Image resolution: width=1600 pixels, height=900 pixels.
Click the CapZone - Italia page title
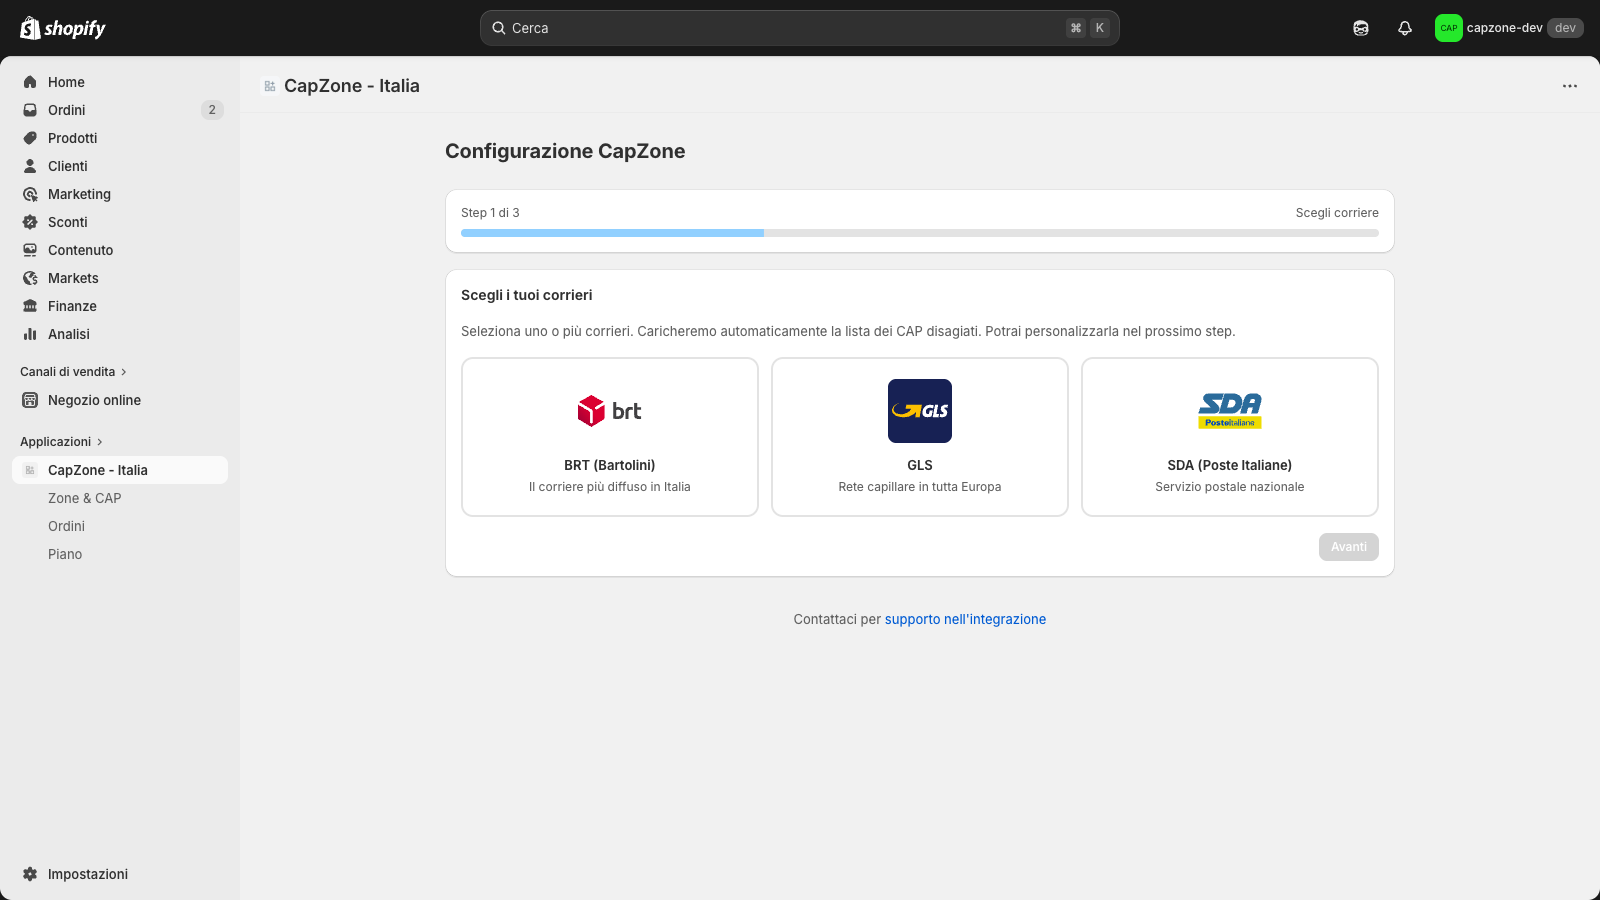pos(352,86)
